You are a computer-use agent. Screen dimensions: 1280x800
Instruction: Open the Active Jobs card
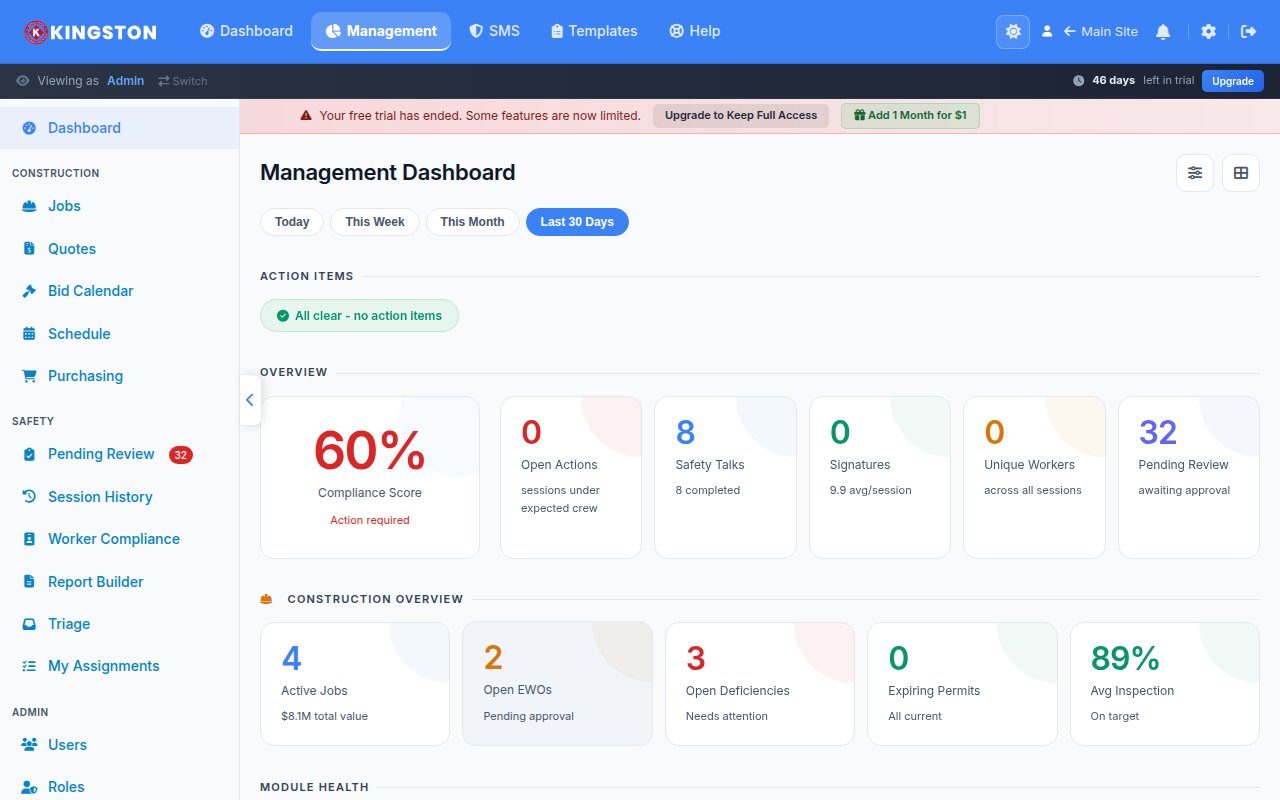[355, 684]
